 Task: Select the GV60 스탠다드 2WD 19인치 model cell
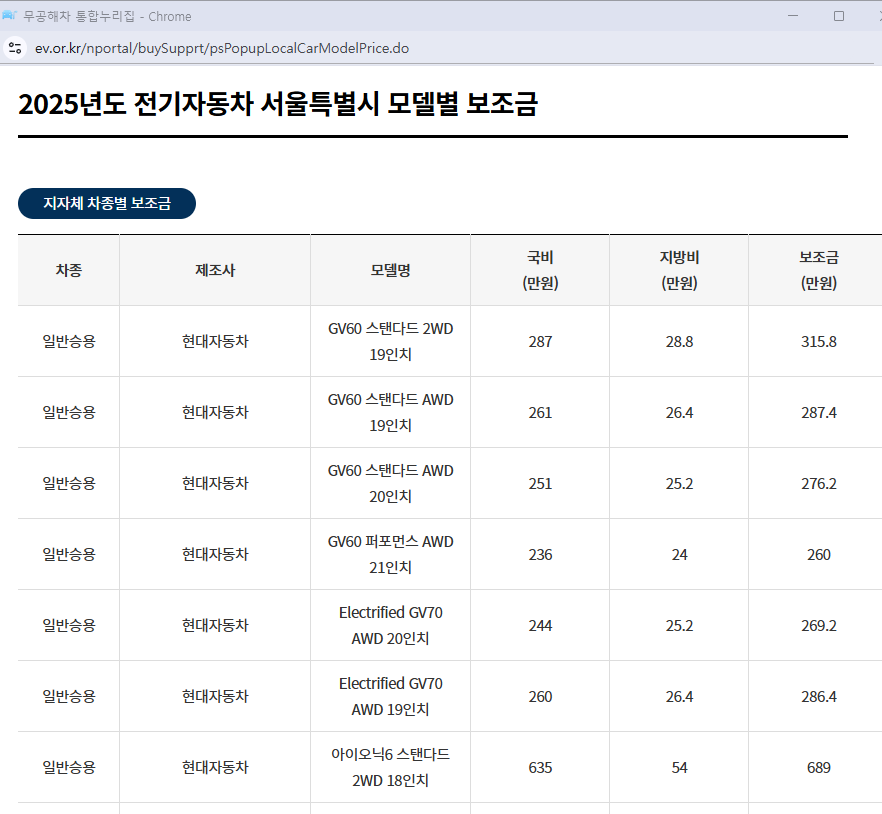click(x=389, y=340)
